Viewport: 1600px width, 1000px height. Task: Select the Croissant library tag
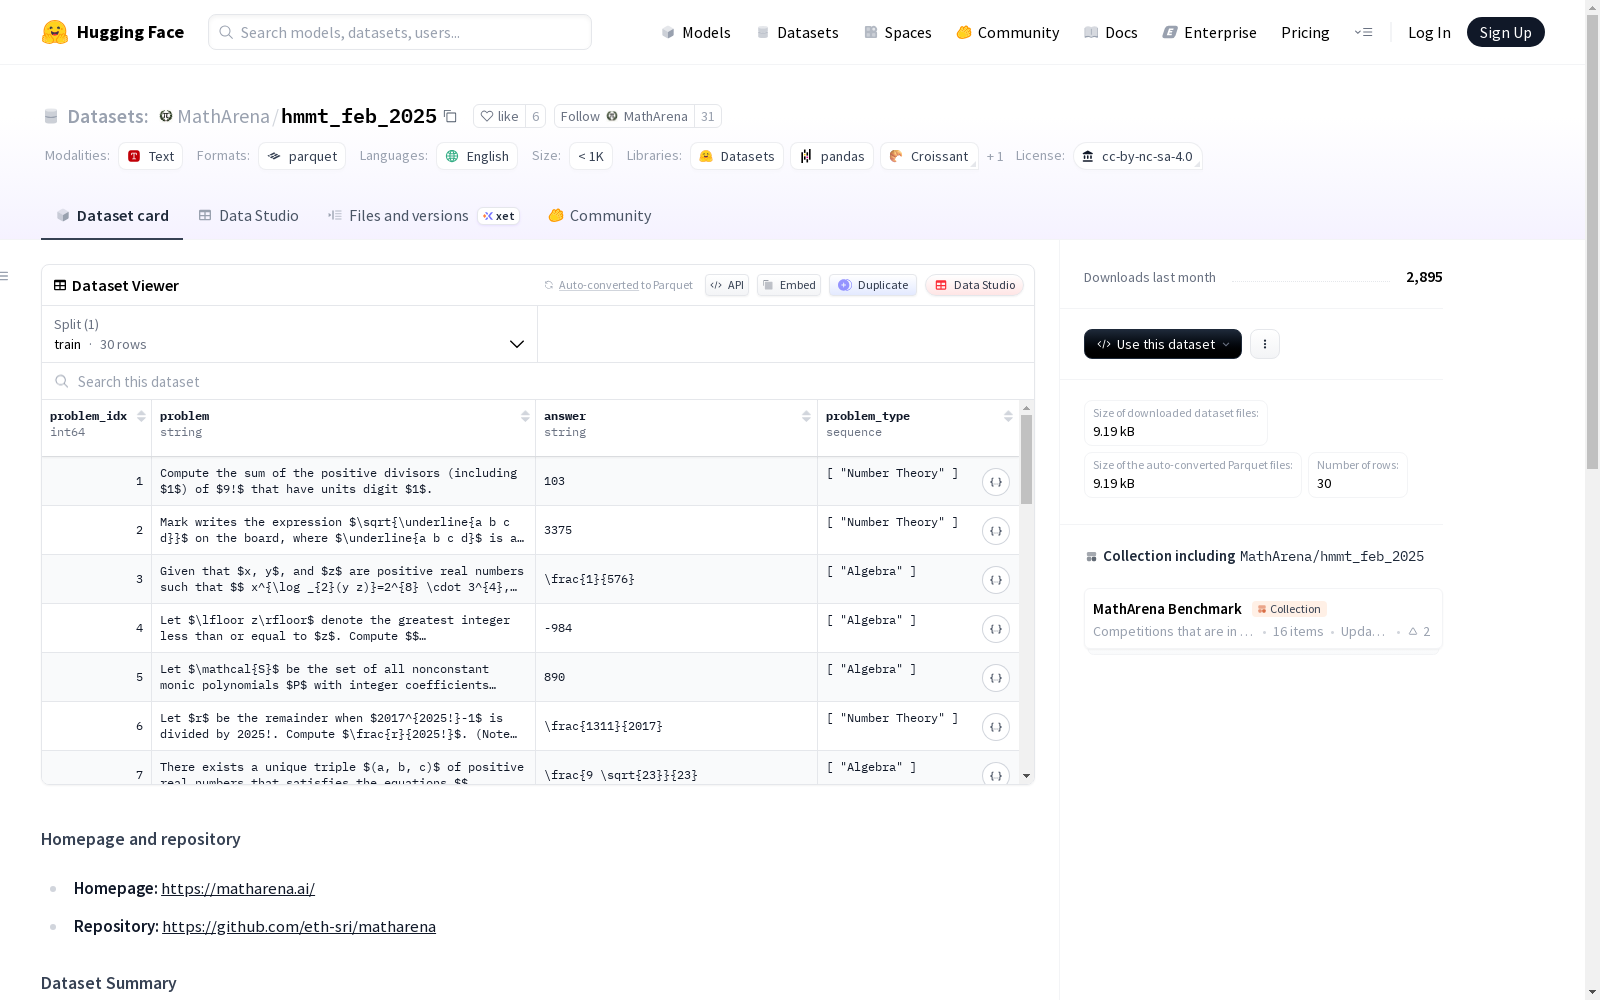pyautogui.click(x=929, y=156)
